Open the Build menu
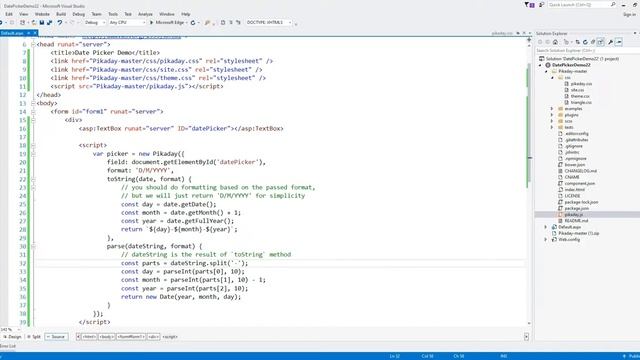 (x=61, y=14)
